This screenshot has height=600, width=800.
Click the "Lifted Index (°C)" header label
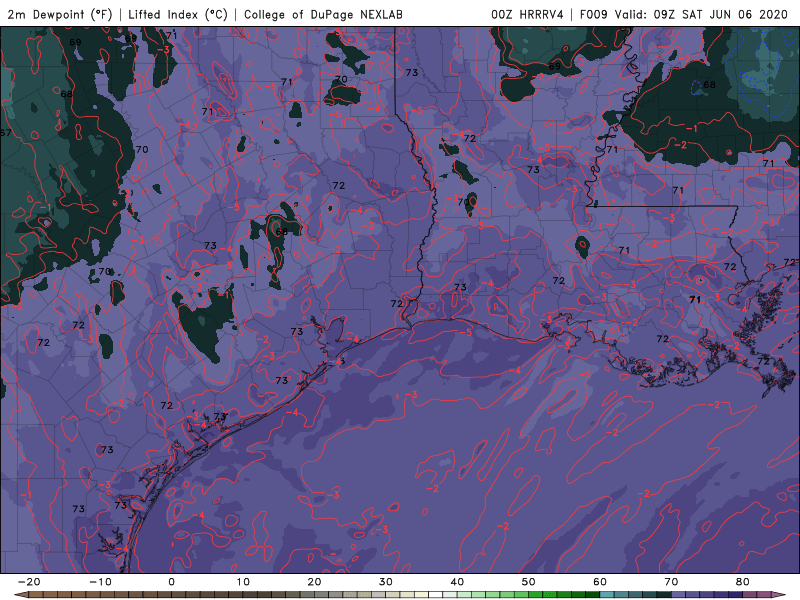(178, 14)
